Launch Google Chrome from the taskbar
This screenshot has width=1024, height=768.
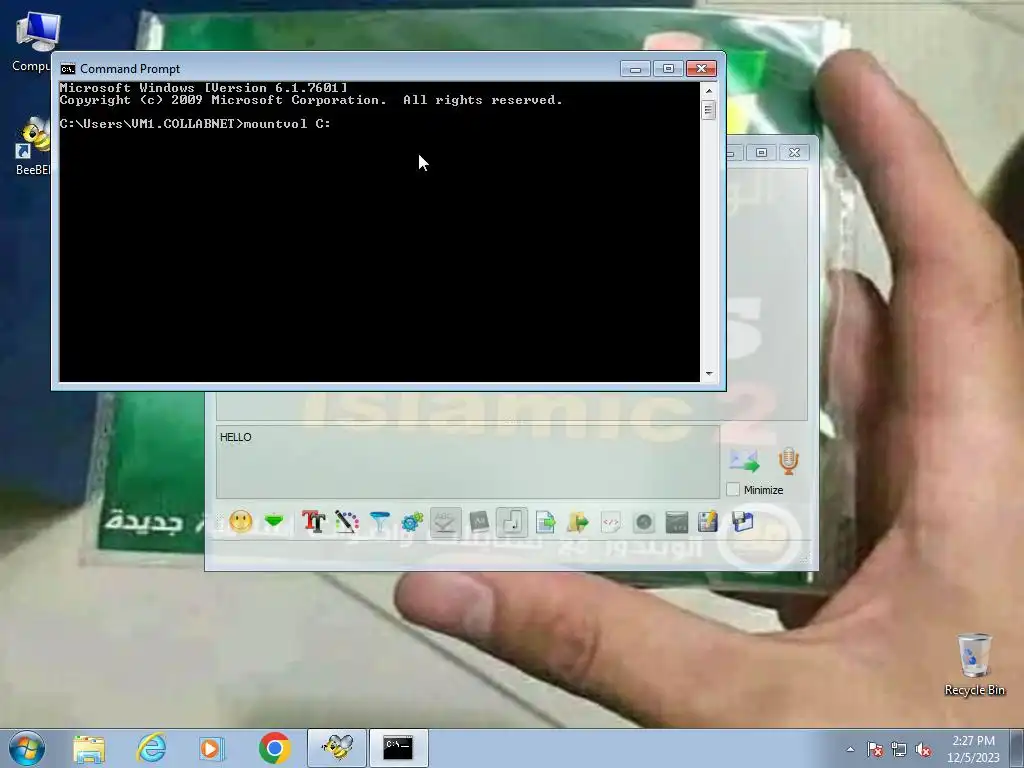(x=274, y=748)
